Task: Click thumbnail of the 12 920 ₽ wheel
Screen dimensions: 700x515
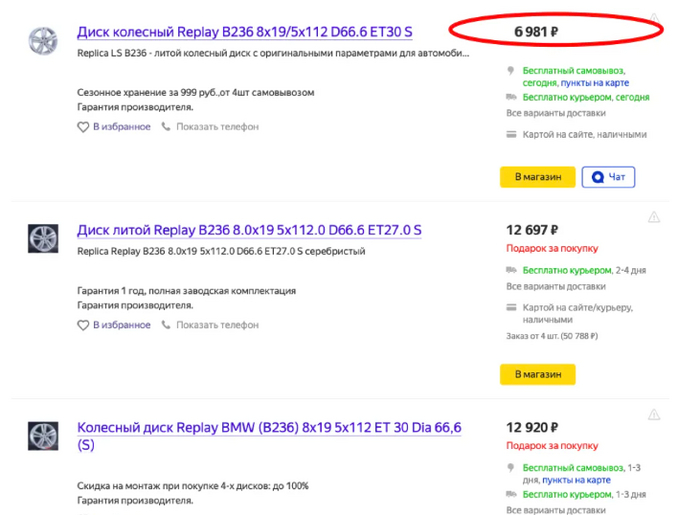Action: pyautogui.click(x=43, y=436)
